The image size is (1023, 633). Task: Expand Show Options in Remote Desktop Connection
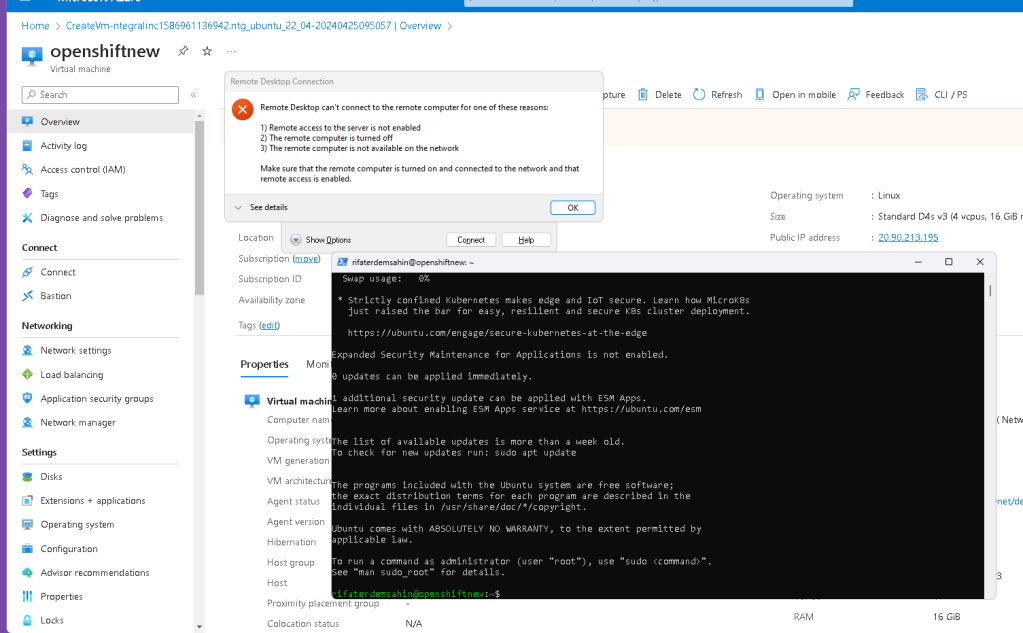click(x=320, y=239)
